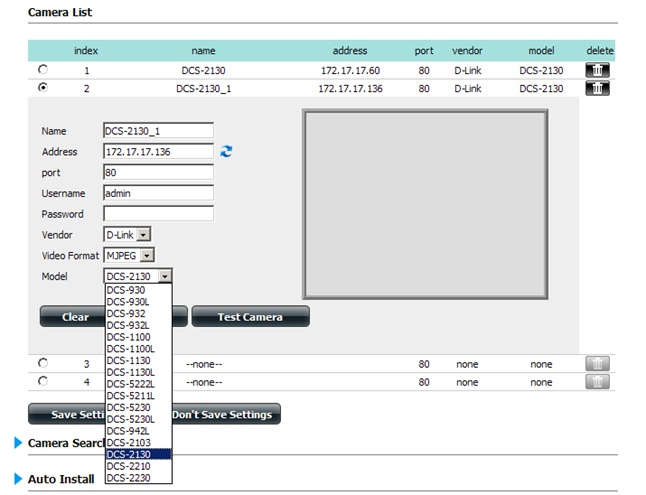Click '--none--' name in row 4

point(204,382)
